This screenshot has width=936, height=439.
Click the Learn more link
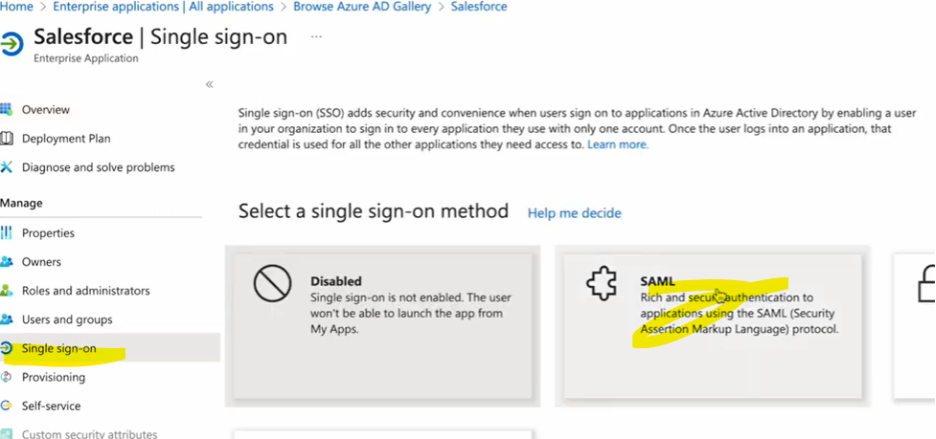618,145
